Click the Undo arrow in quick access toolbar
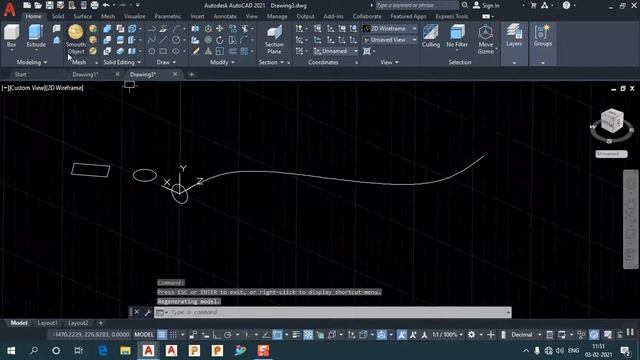The width and height of the screenshot is (640, 360). (x=106, y=5)
